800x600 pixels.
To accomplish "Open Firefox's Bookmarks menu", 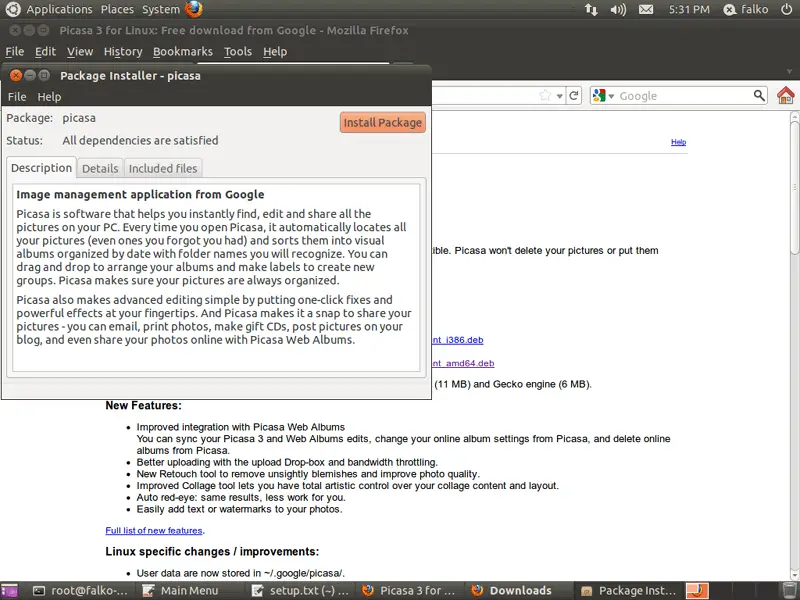I will [x=183, y=52].
